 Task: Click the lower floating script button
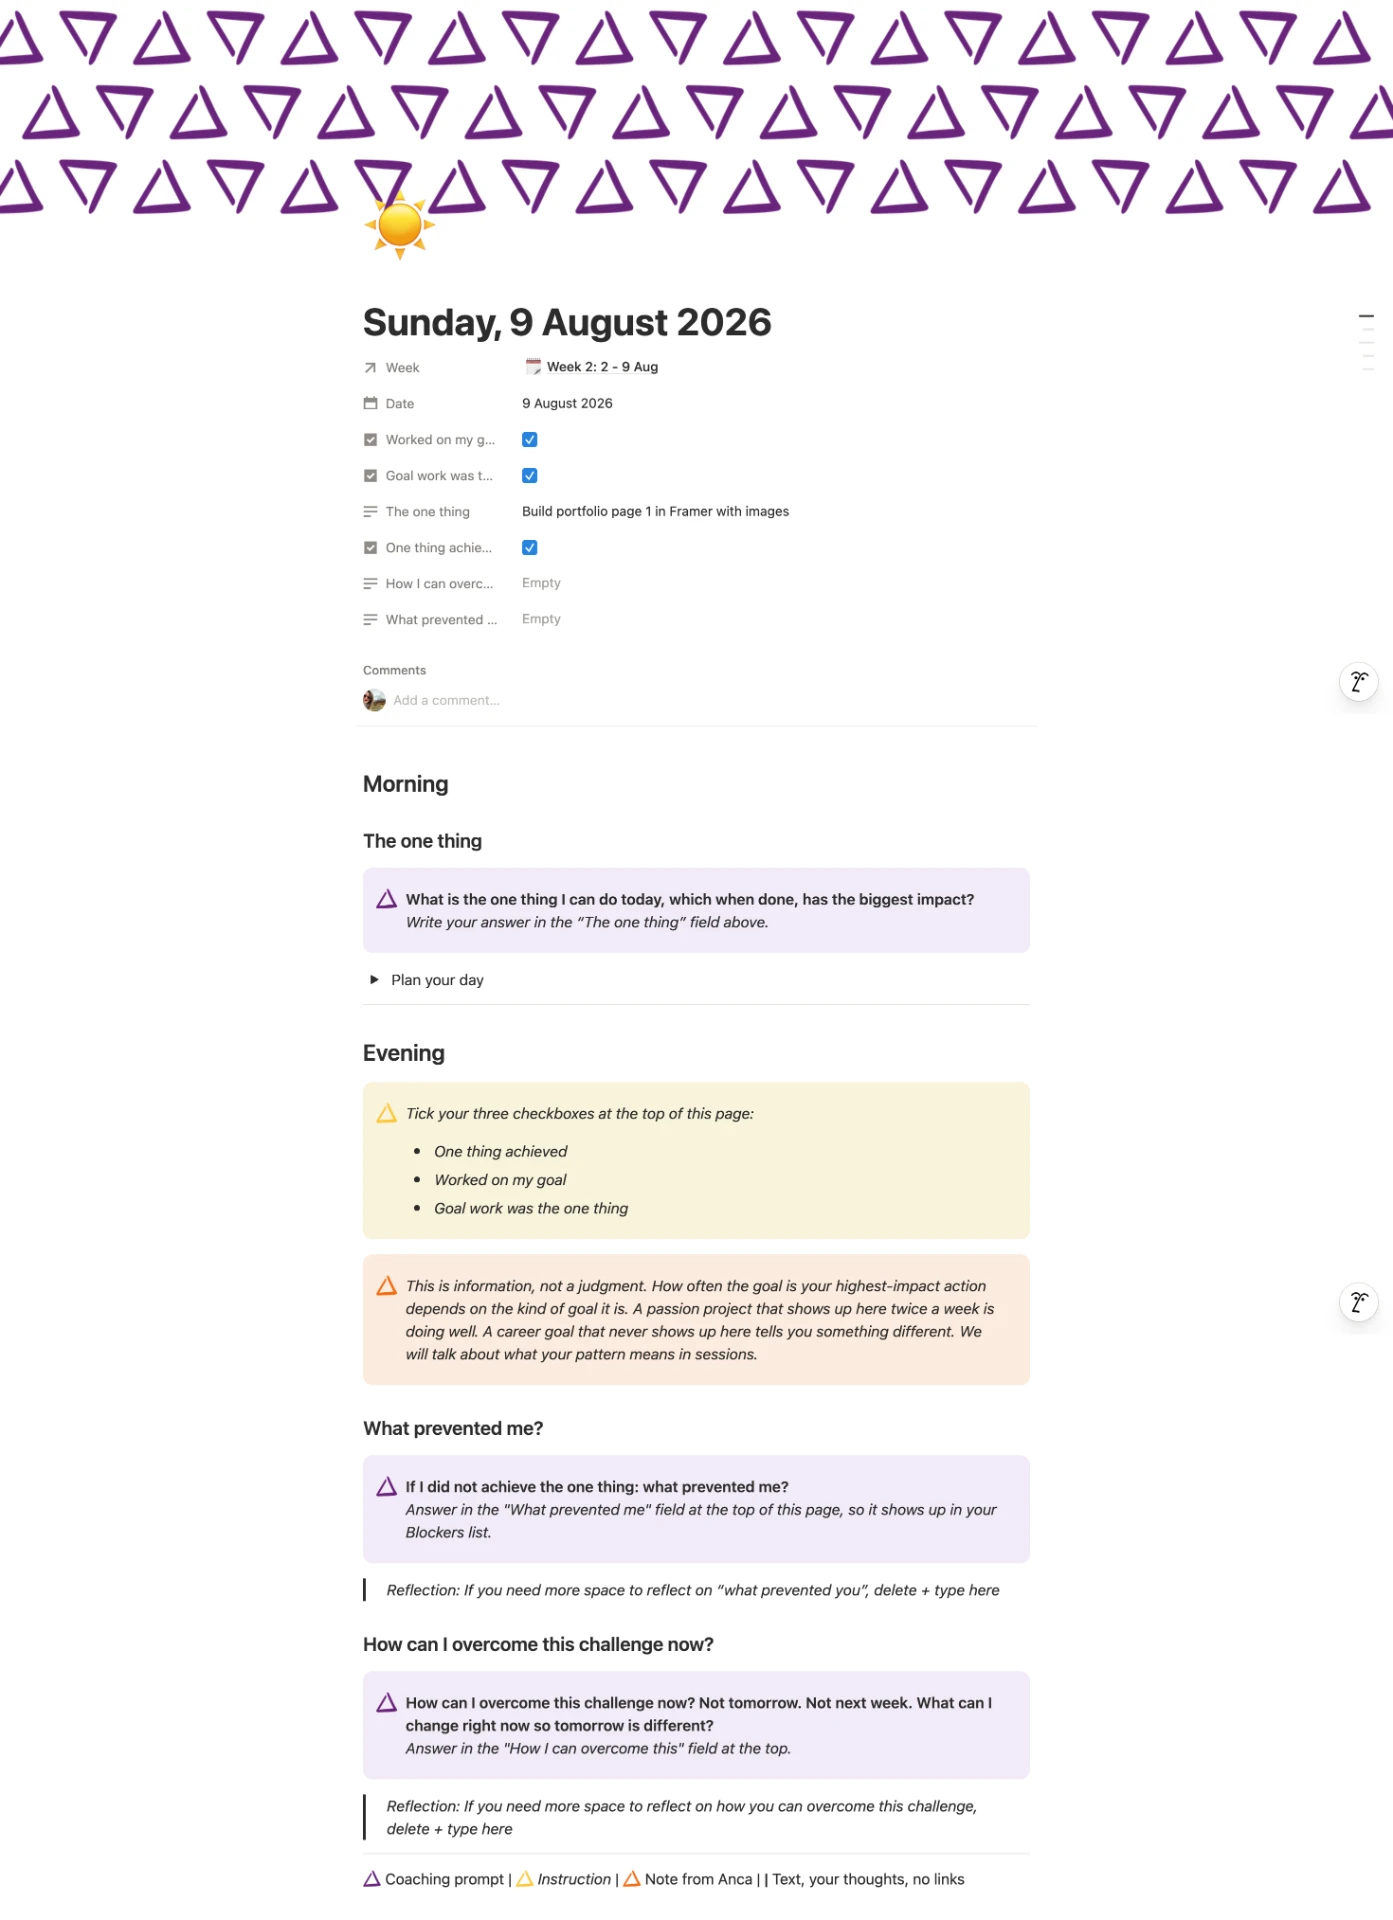[1359, 1302]
